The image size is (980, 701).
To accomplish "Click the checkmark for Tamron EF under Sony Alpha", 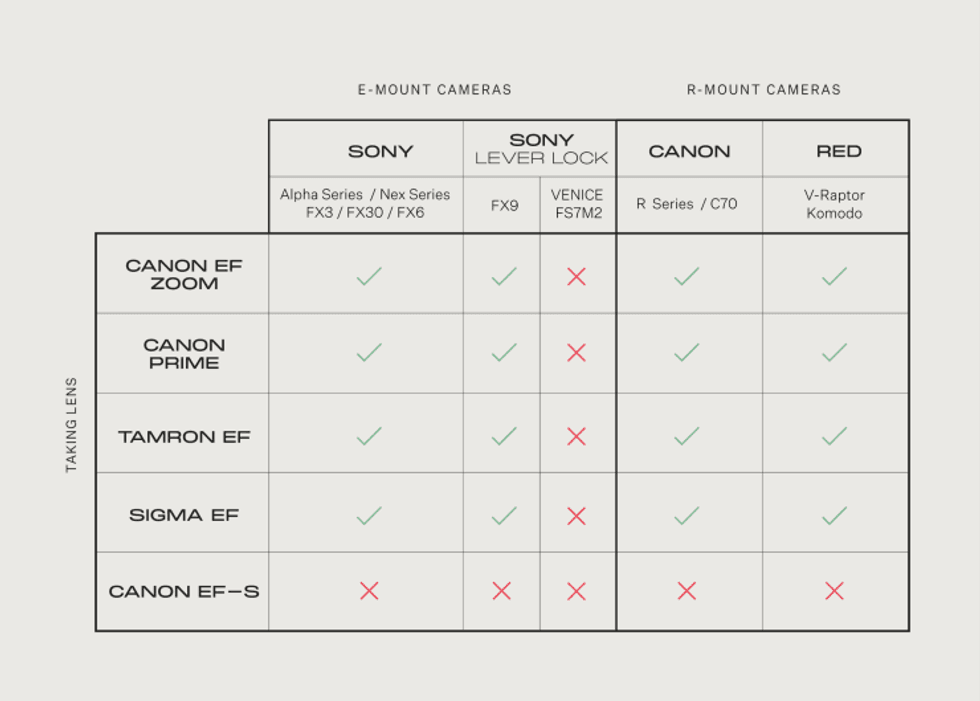I will [369, 436].
